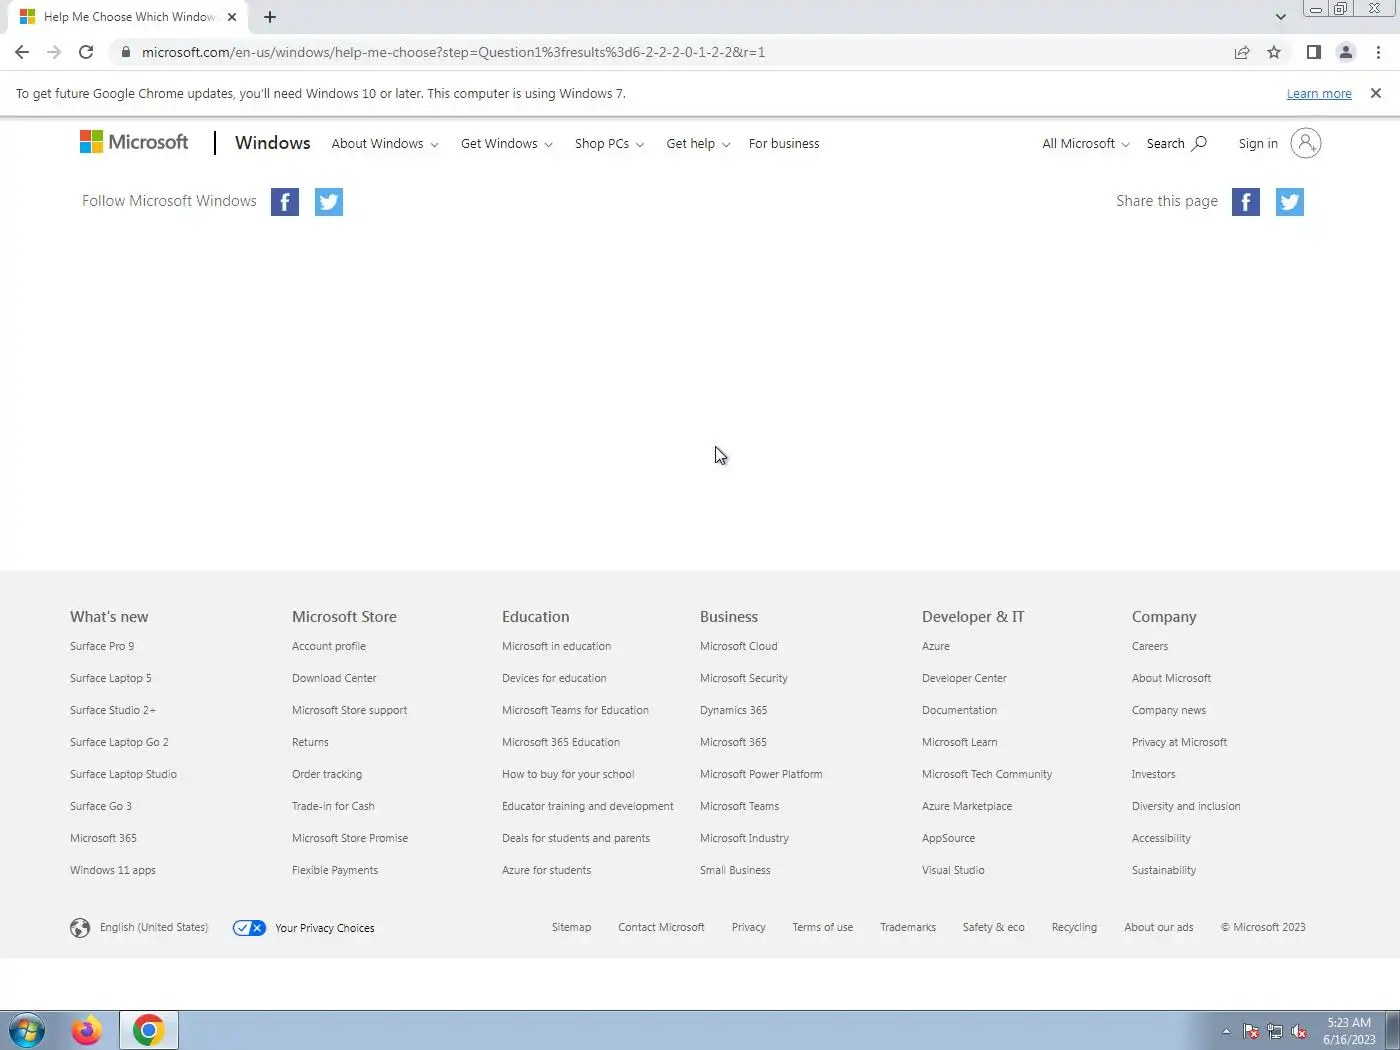This screenshot has height=1050, width=1400.
Task: Open Chrome three-dot menu
Action: point(1378,52)
